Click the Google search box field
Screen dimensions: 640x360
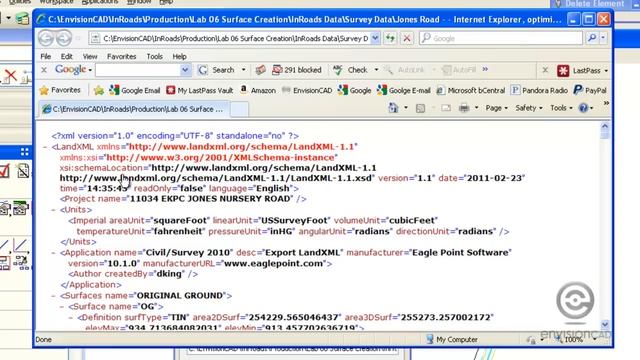click(x=501, y=38)
